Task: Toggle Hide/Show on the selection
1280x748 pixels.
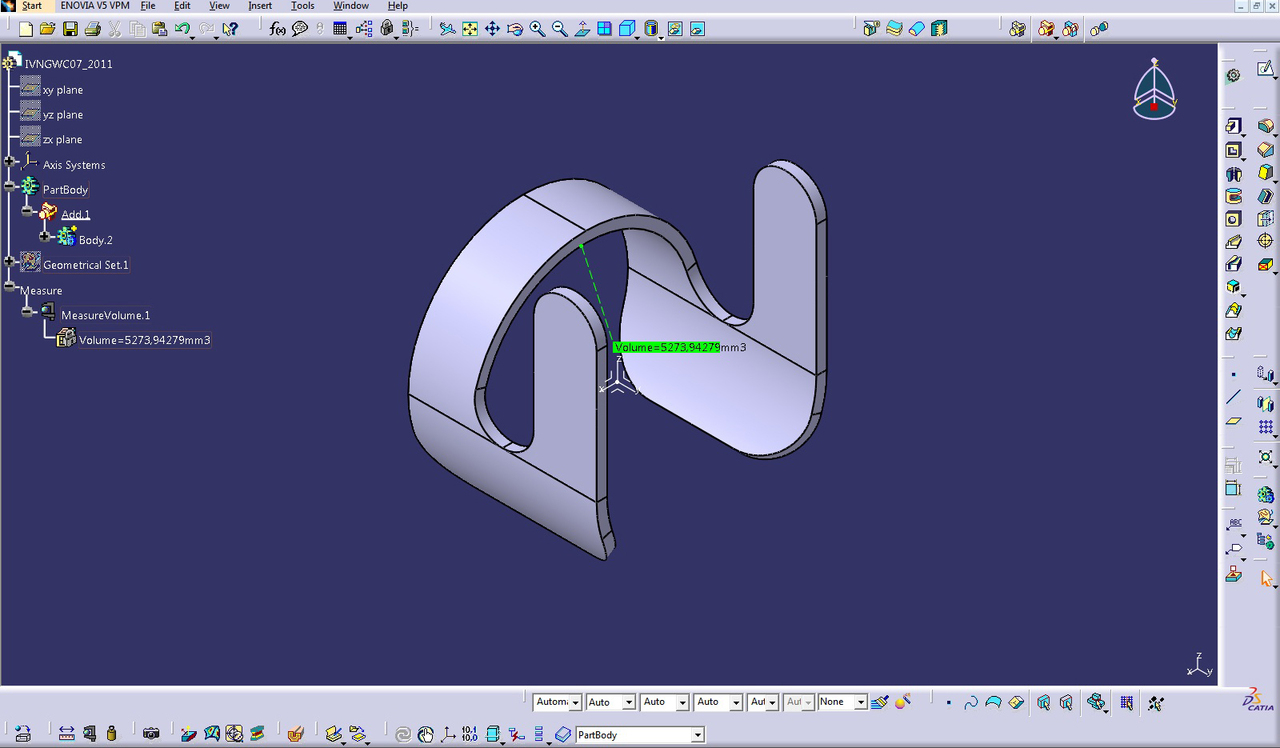Action: coord(675,29)
